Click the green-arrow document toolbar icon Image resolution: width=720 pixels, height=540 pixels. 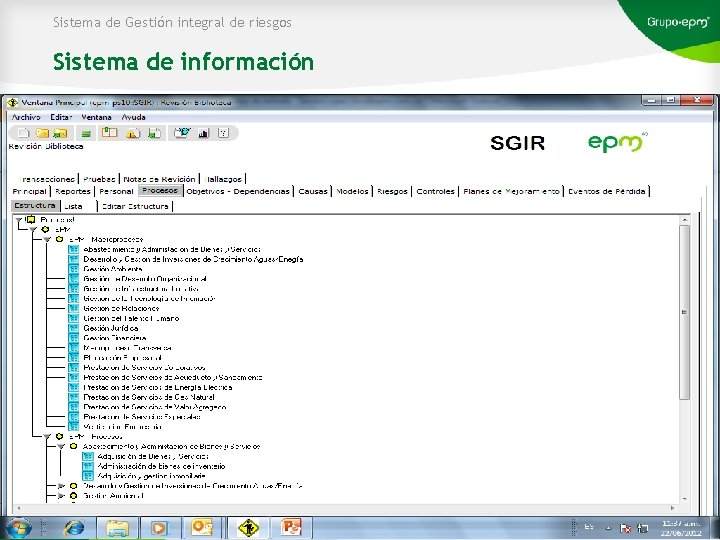154,133
